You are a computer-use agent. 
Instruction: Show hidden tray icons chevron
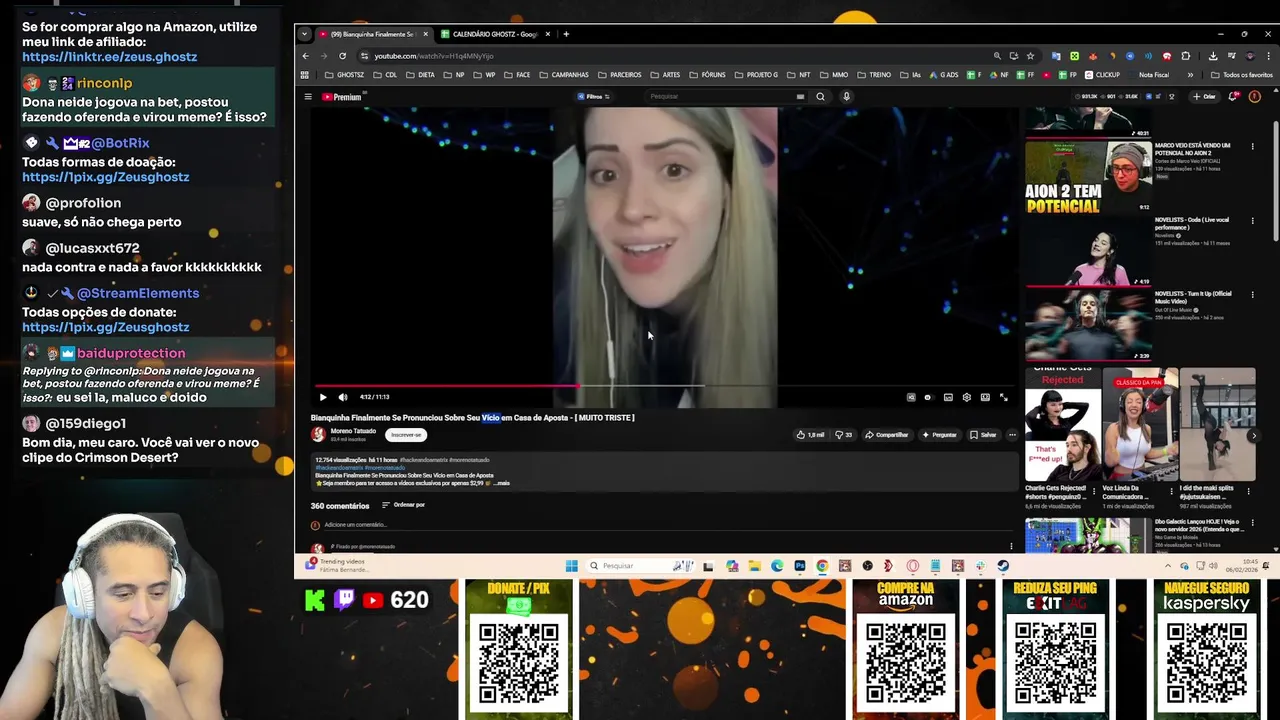1168,566
